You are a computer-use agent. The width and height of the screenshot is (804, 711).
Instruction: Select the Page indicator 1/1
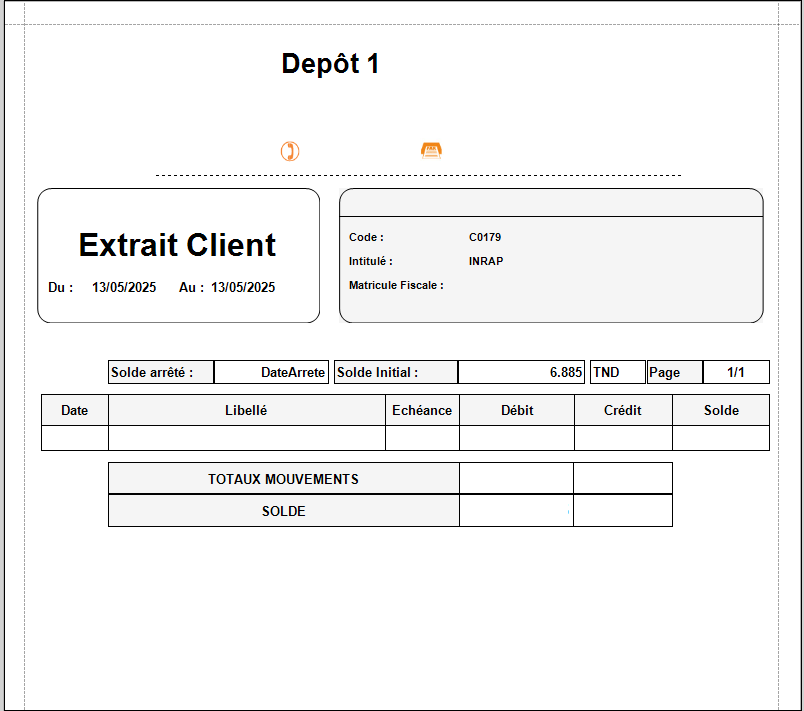coord(737,371)
